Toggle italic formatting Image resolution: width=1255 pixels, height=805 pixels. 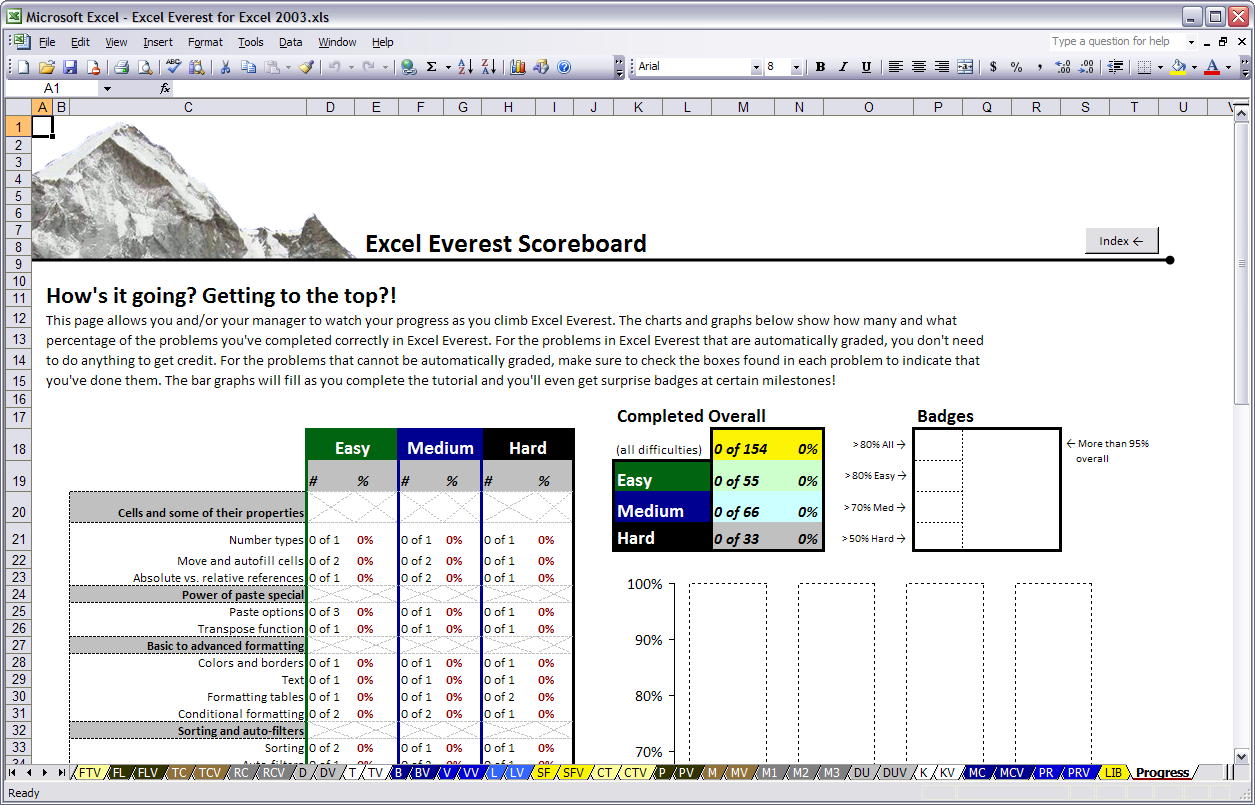point(843,67)
